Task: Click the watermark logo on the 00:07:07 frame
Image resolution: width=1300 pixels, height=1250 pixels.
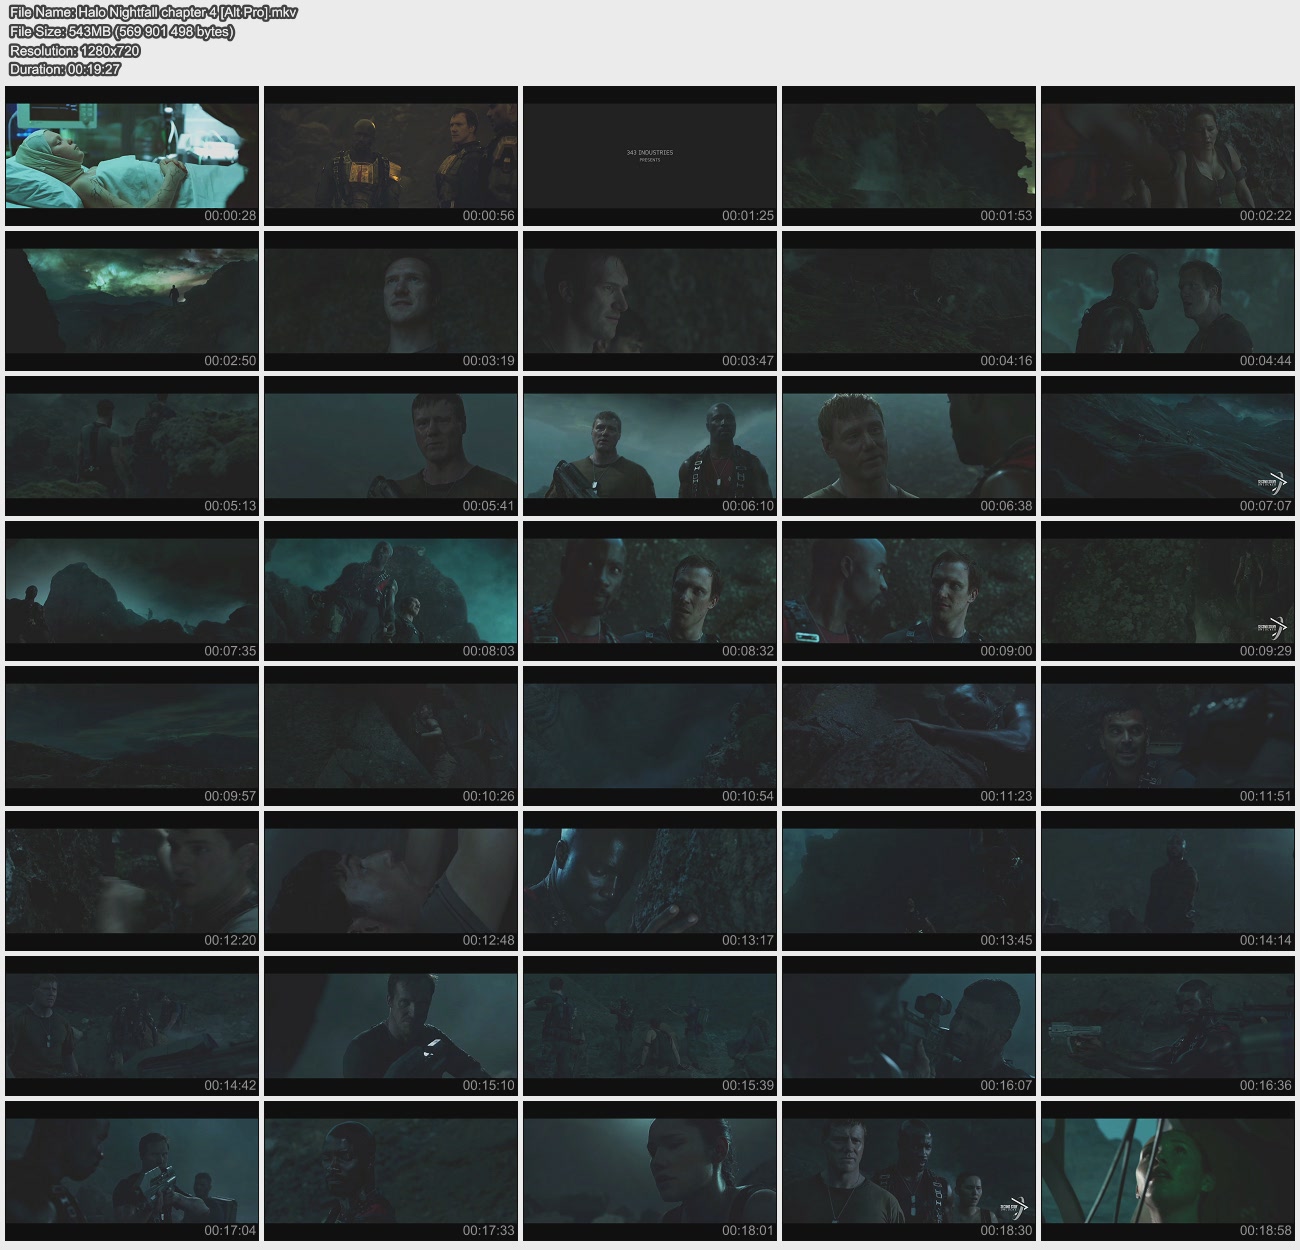Action: click(x=1271, y=482)
